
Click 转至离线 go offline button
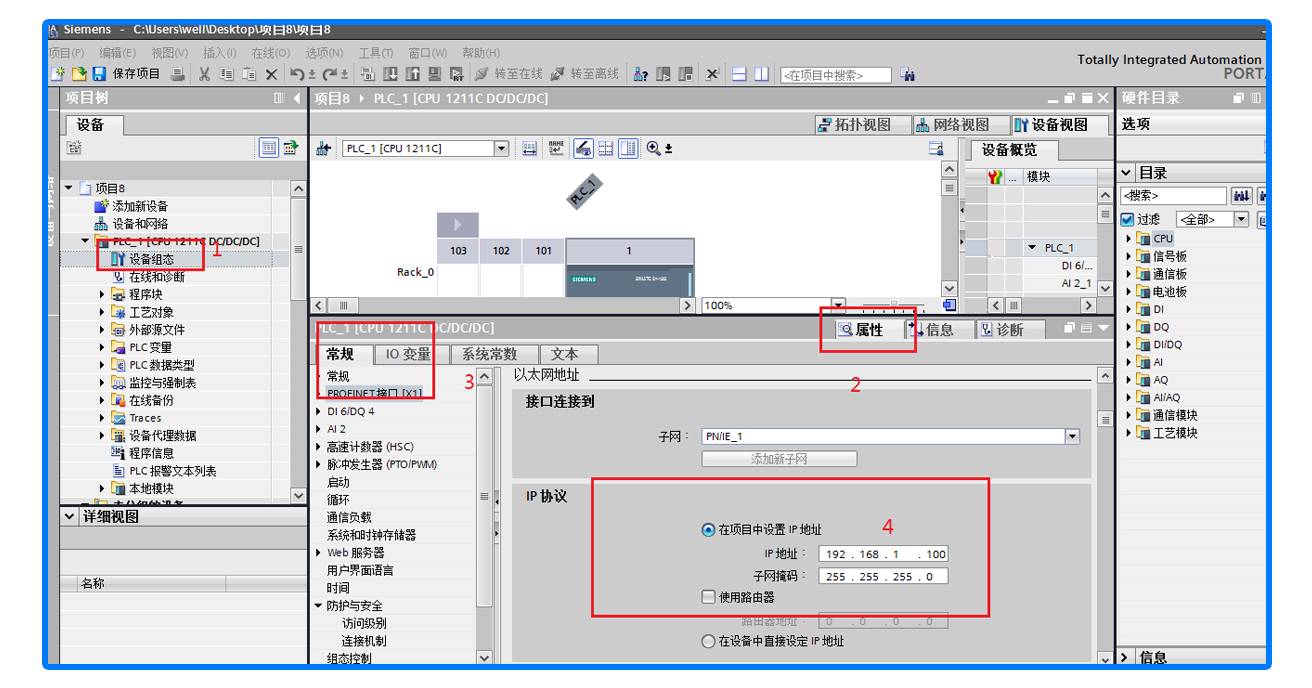pos(586,74)
